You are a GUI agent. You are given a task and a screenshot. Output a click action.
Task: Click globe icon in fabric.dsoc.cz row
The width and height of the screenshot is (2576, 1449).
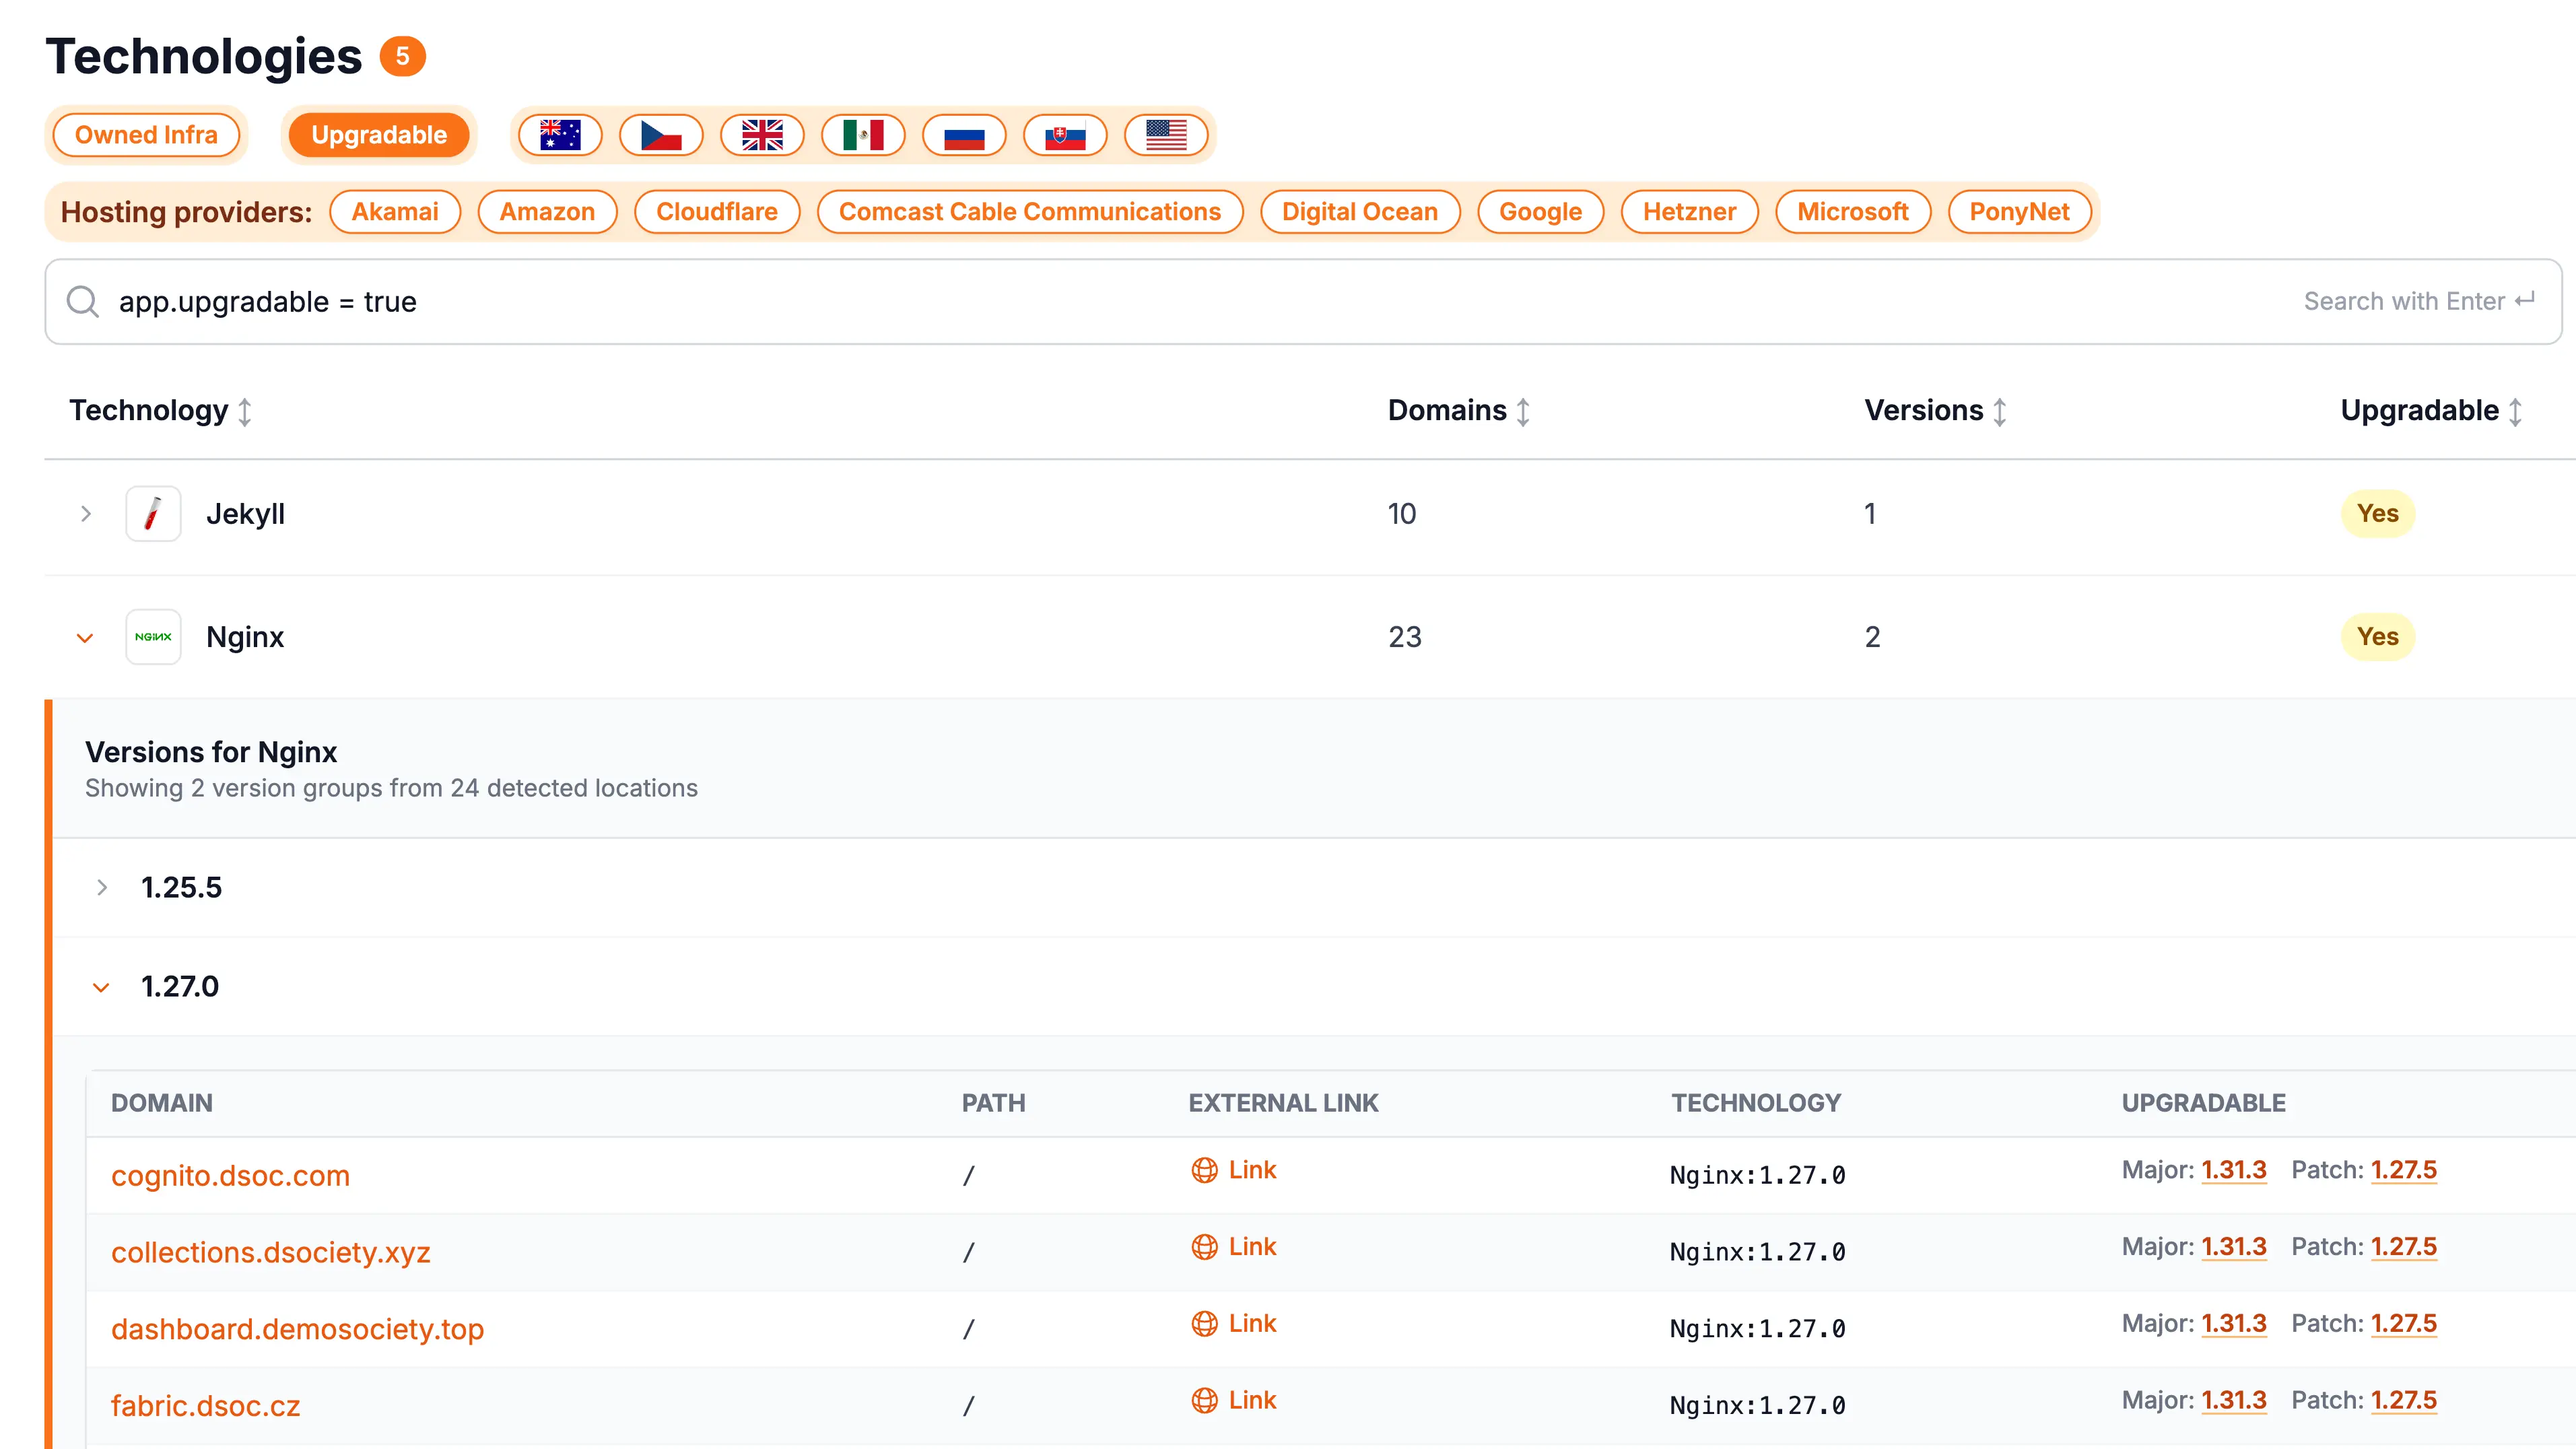pos(1204,1400)
